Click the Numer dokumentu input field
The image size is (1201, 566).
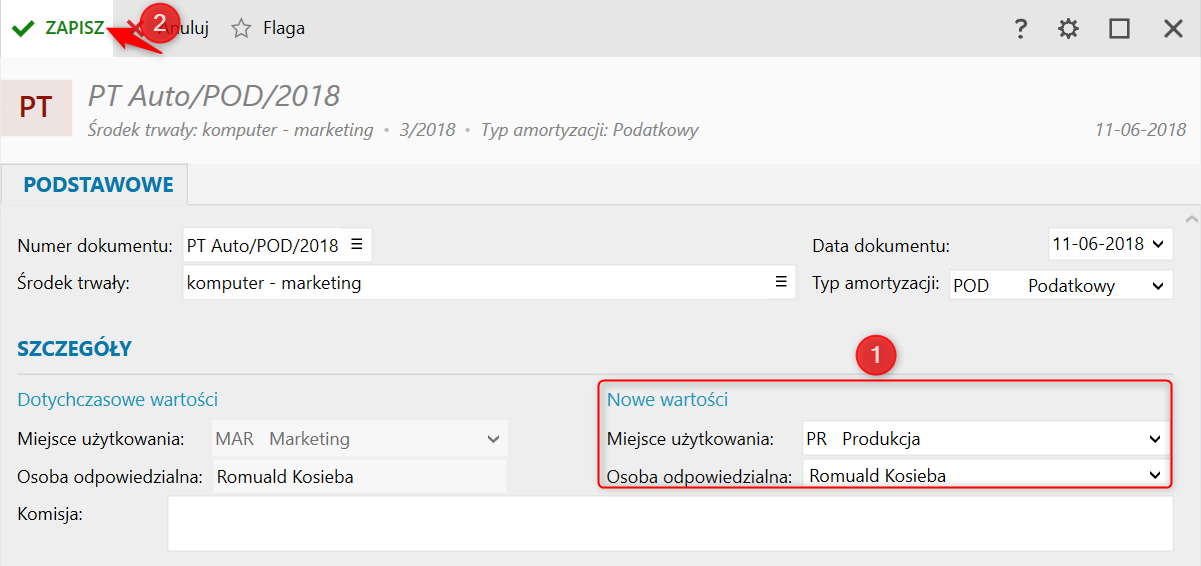pyautogui.click(x=264, y=245)
